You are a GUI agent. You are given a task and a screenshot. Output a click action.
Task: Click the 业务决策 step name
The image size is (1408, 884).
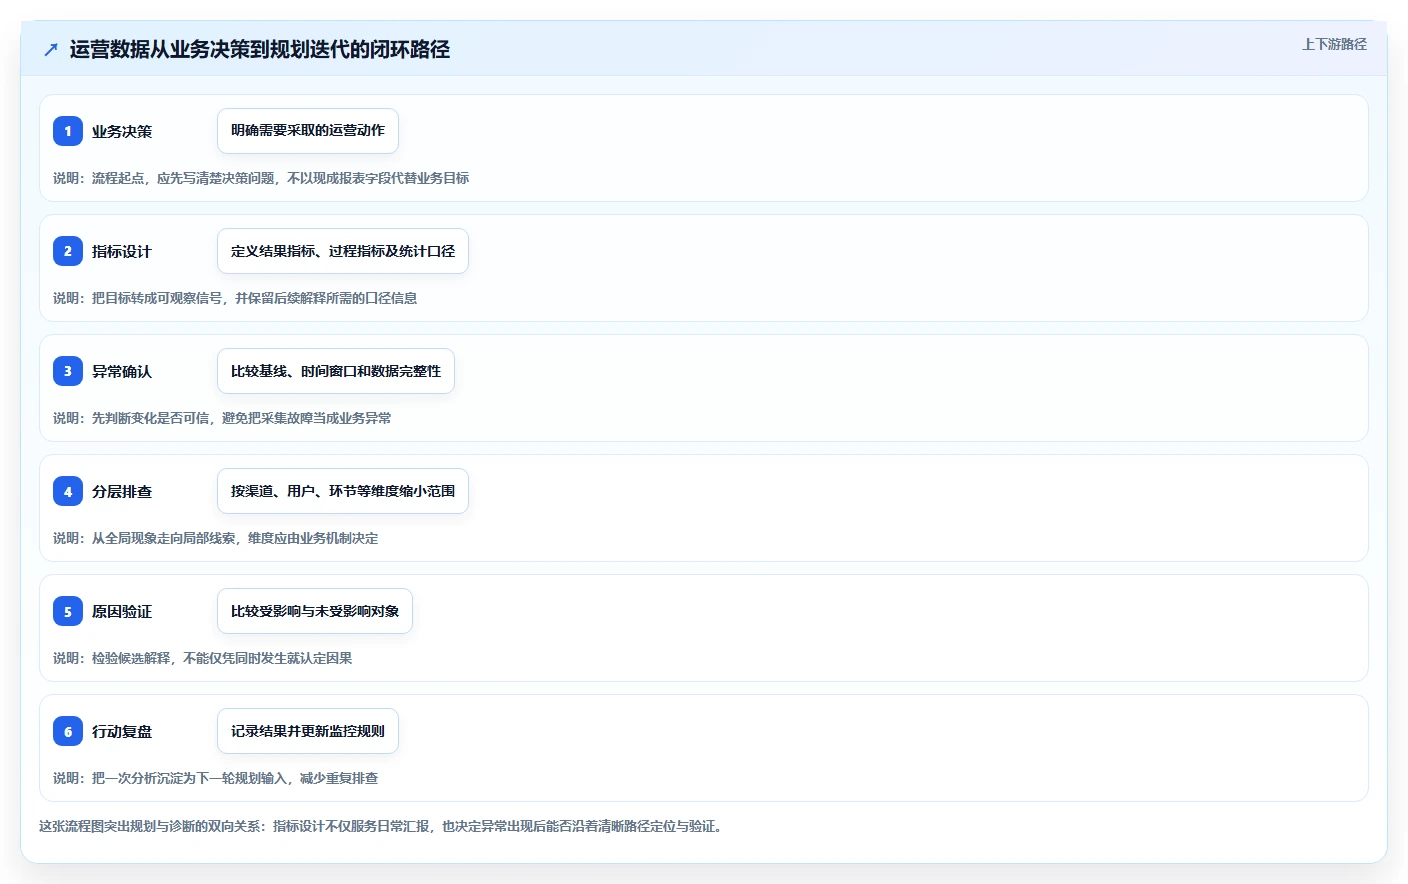tap(122, 131)
